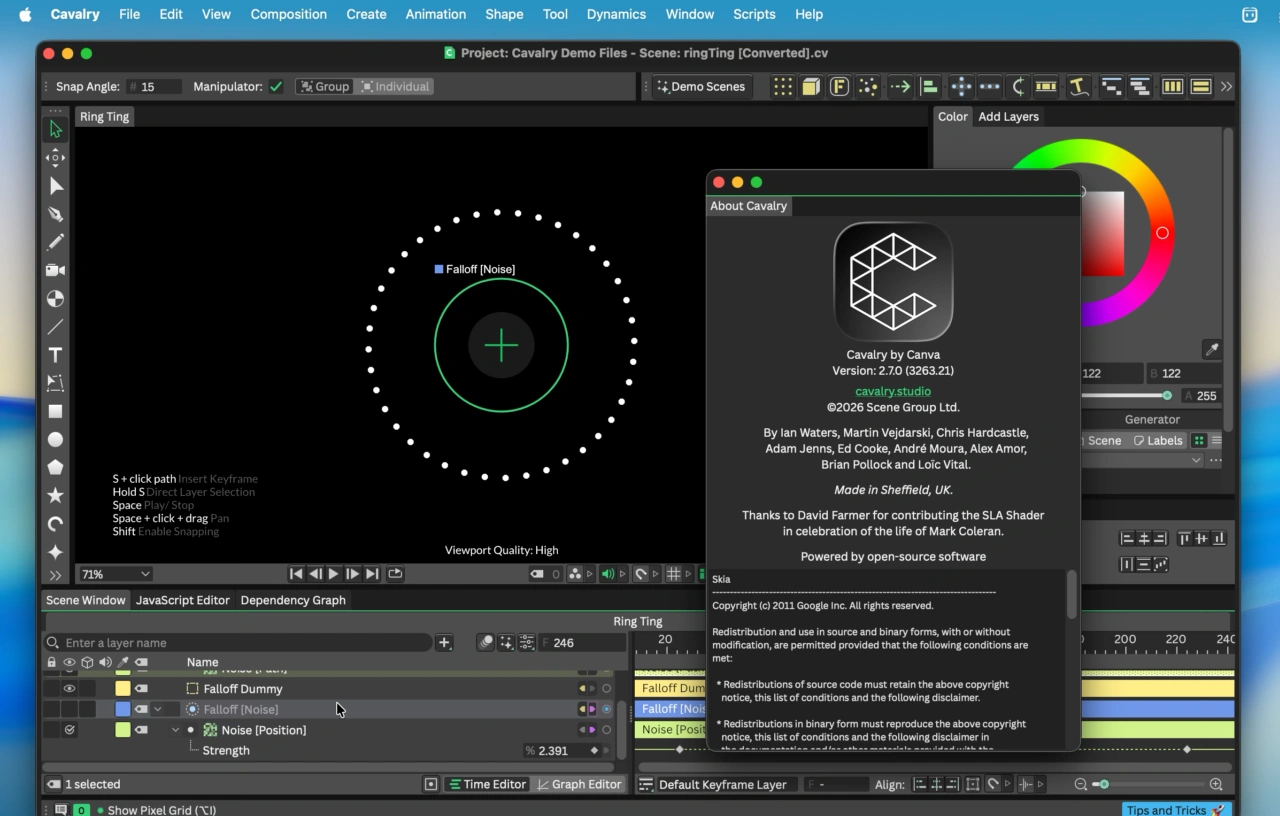This screenshot has height=816, width=1280.
Task: Collapse the Noise [Position] layer attributes
Action: (176, 730)
